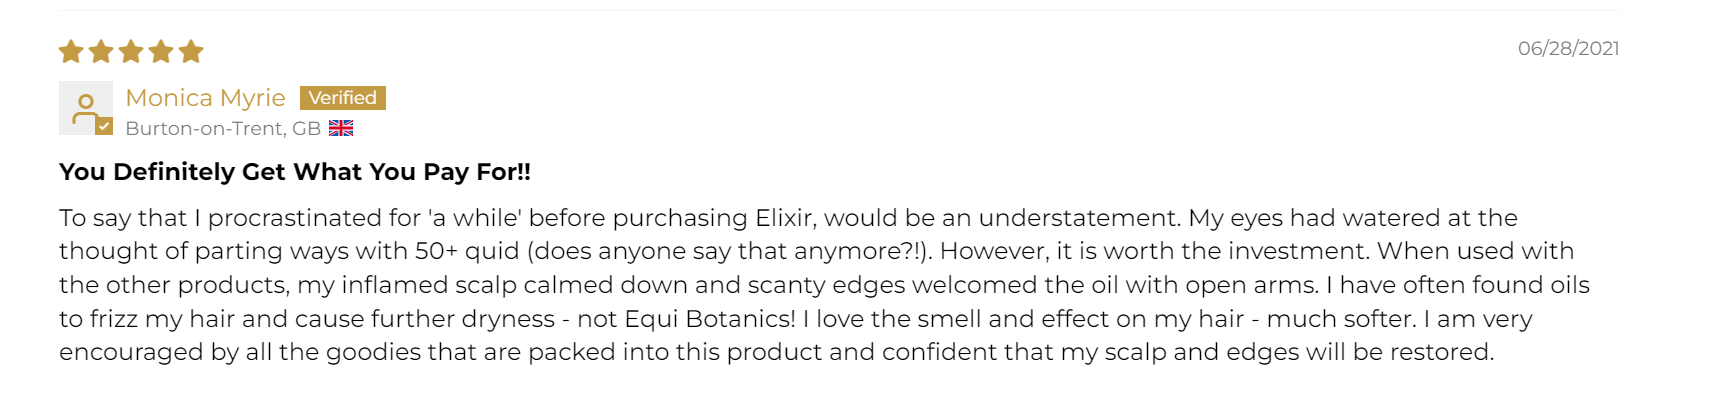Click final review line starting 'encouraged by all'

[776, 352]
